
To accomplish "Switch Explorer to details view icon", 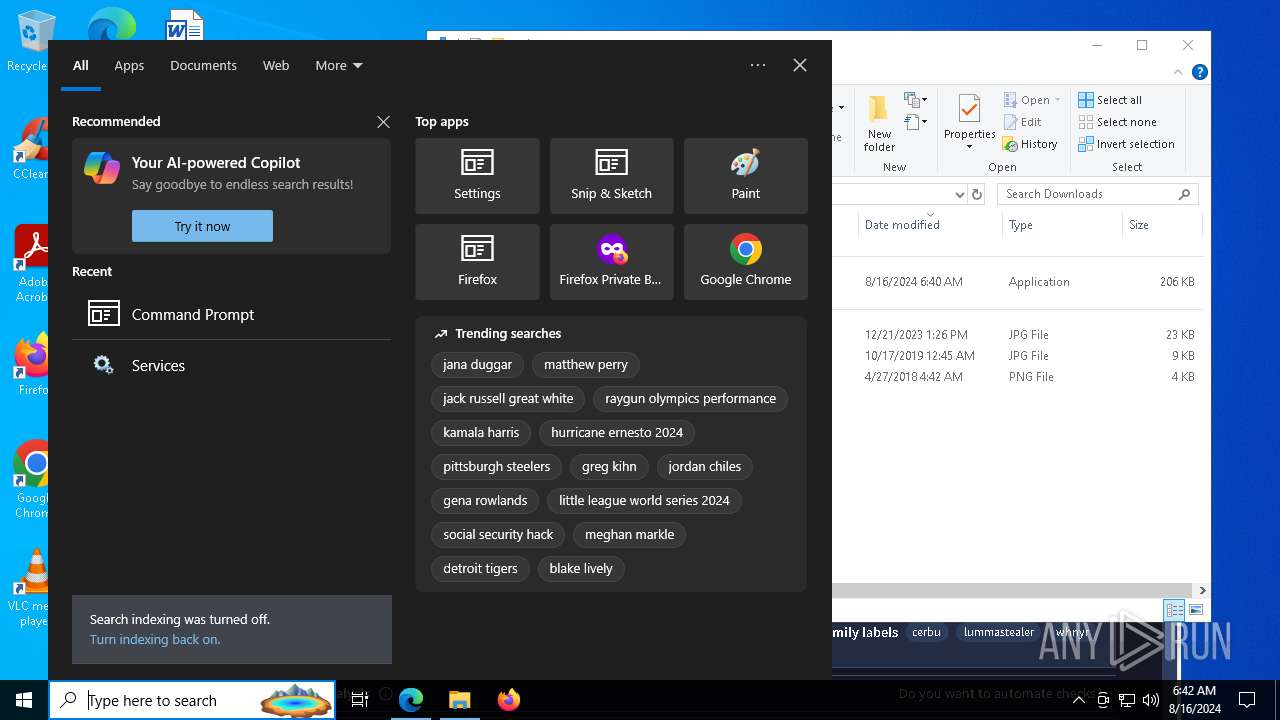I will pyautogui.click(x=1174, y=610).
